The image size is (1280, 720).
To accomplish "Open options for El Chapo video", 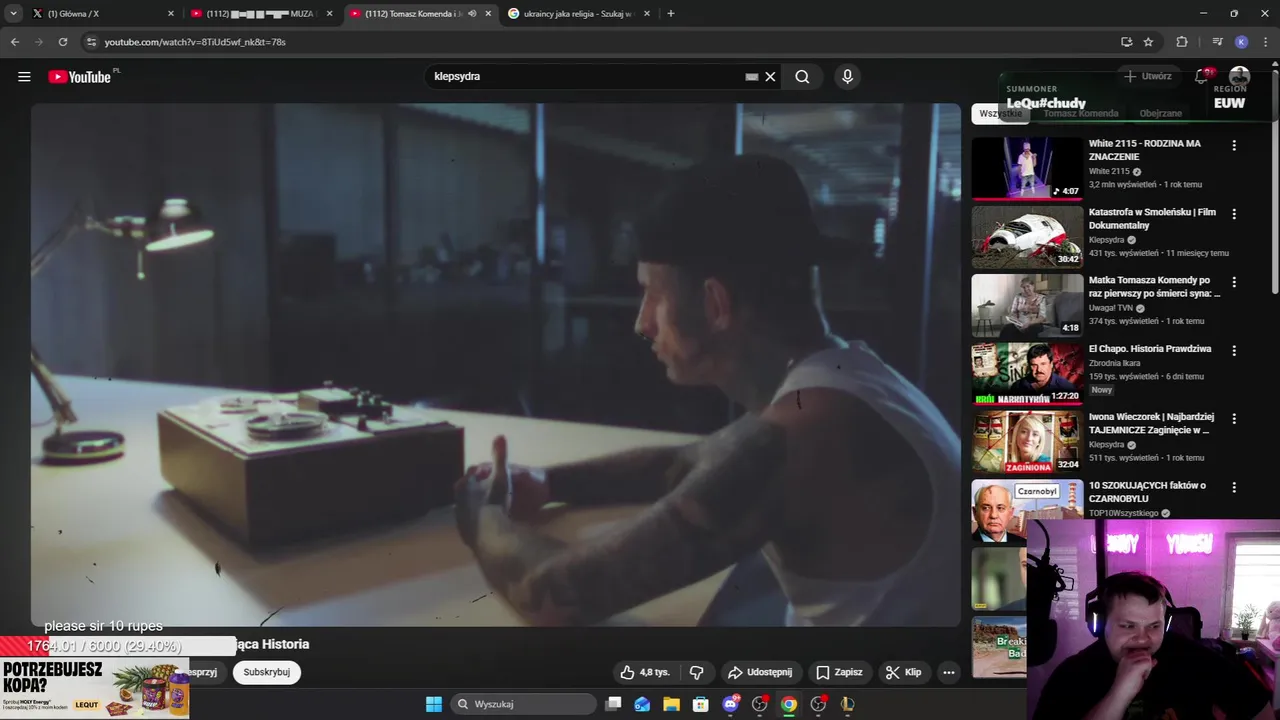I will pyautogui.click(x=1234, y=351).
